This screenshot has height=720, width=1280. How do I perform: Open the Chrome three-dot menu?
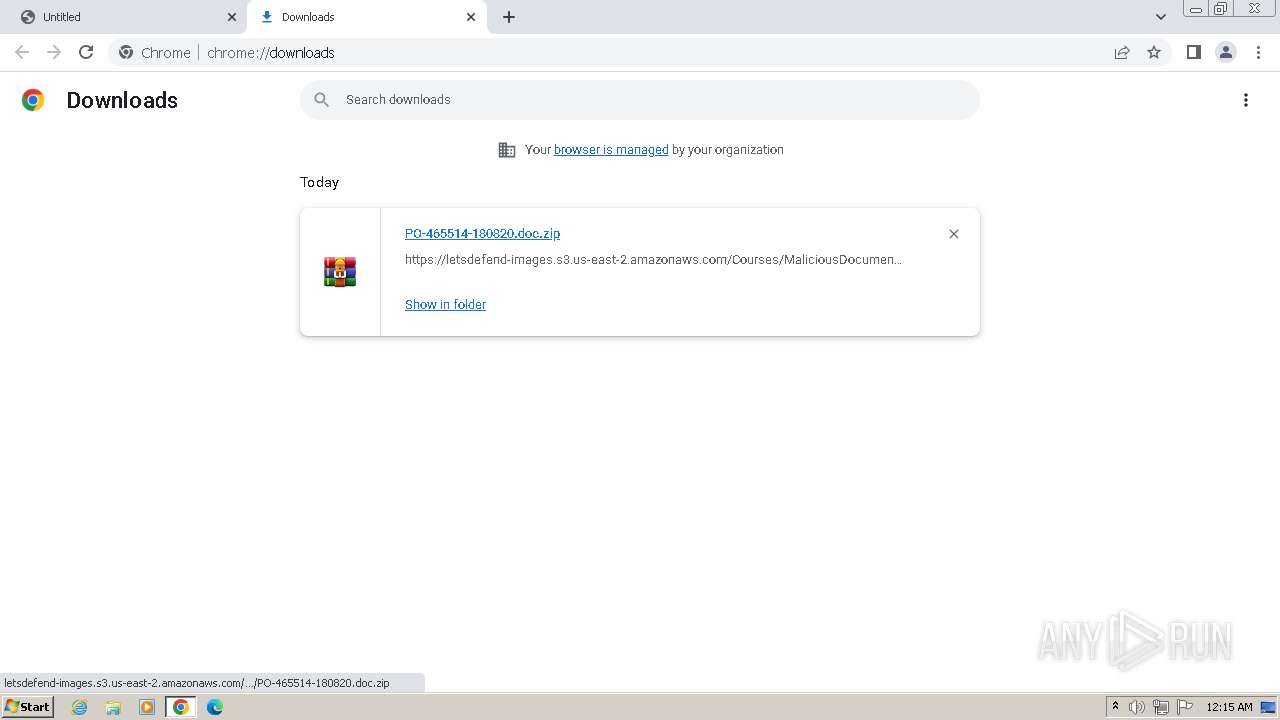tap(1258, 52)
